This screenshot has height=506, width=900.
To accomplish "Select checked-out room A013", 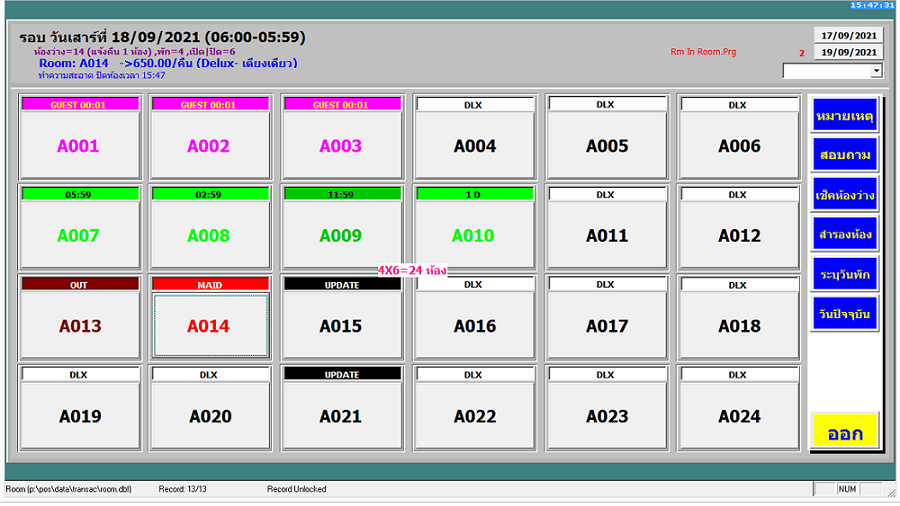I will [78, 326].
